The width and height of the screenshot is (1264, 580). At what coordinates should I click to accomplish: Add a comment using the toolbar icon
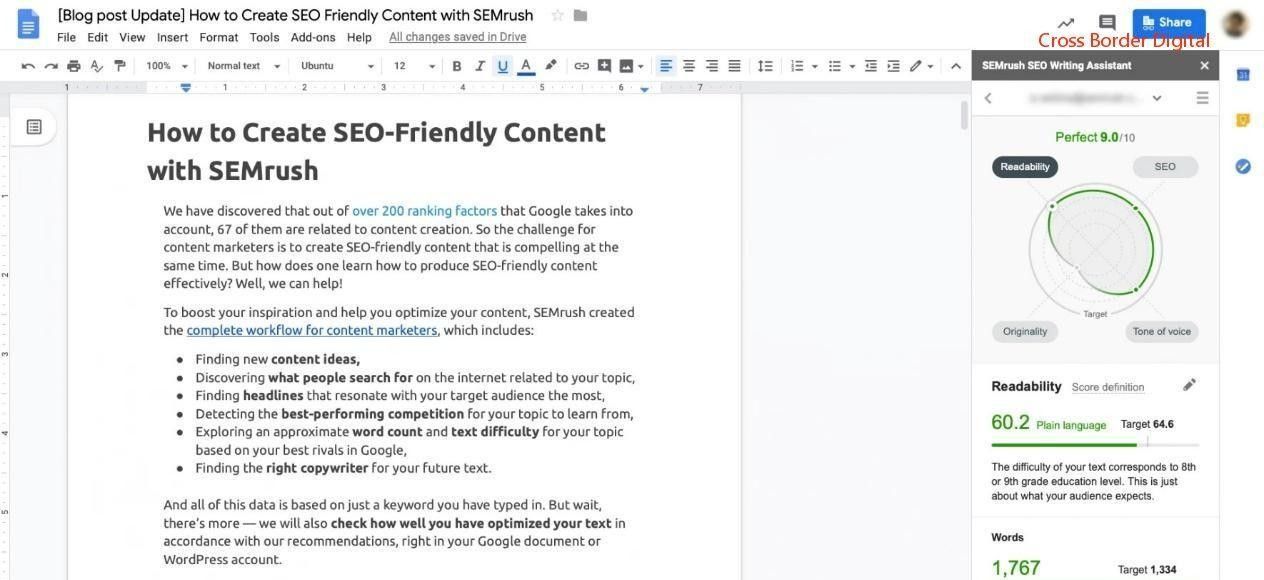604,66
